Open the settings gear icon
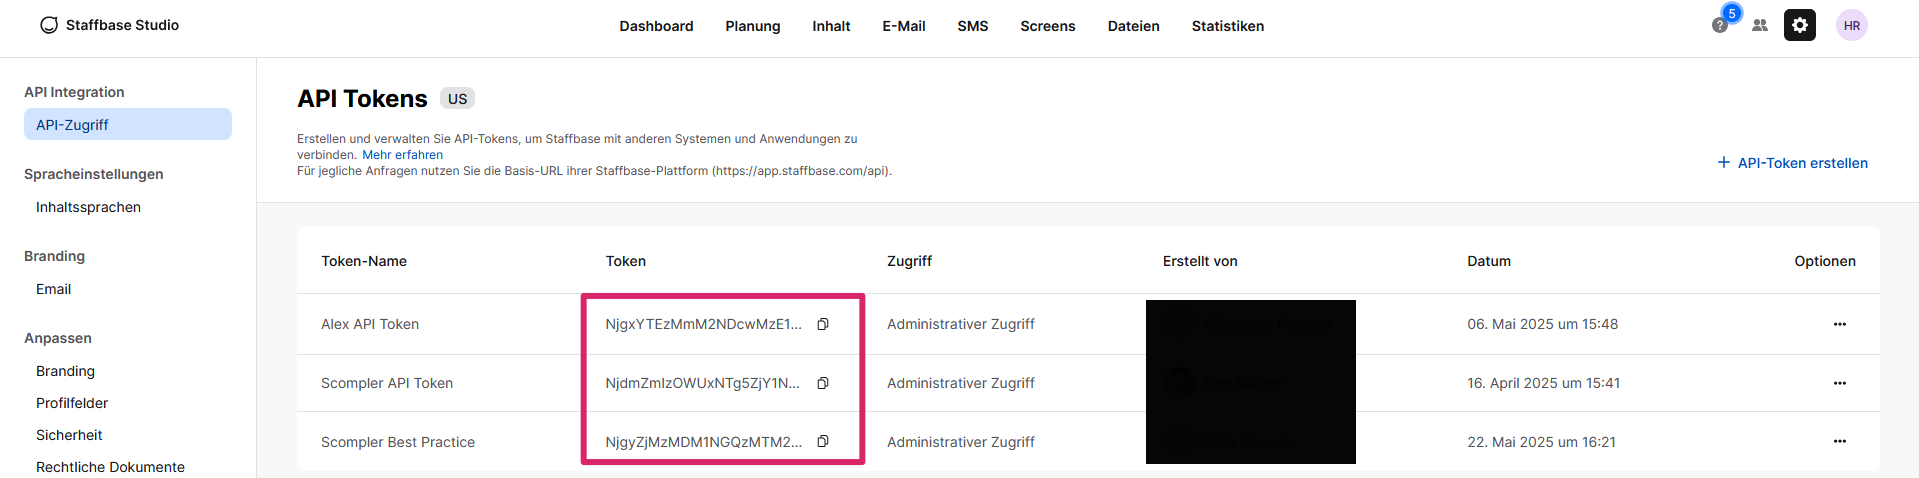The width and height of the screenshot is (1919, 478). pos(1799,26)
